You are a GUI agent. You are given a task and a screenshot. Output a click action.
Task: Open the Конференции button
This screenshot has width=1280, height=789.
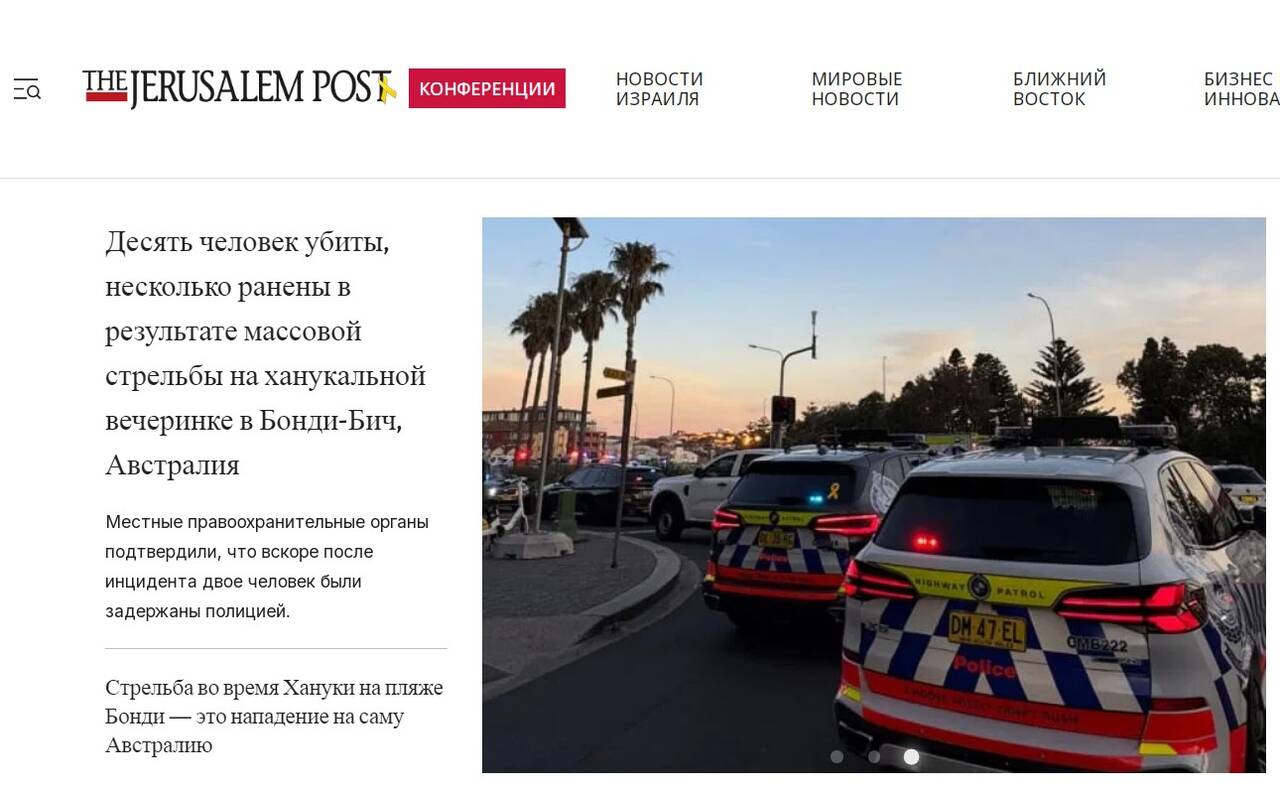tap(487, 88)
